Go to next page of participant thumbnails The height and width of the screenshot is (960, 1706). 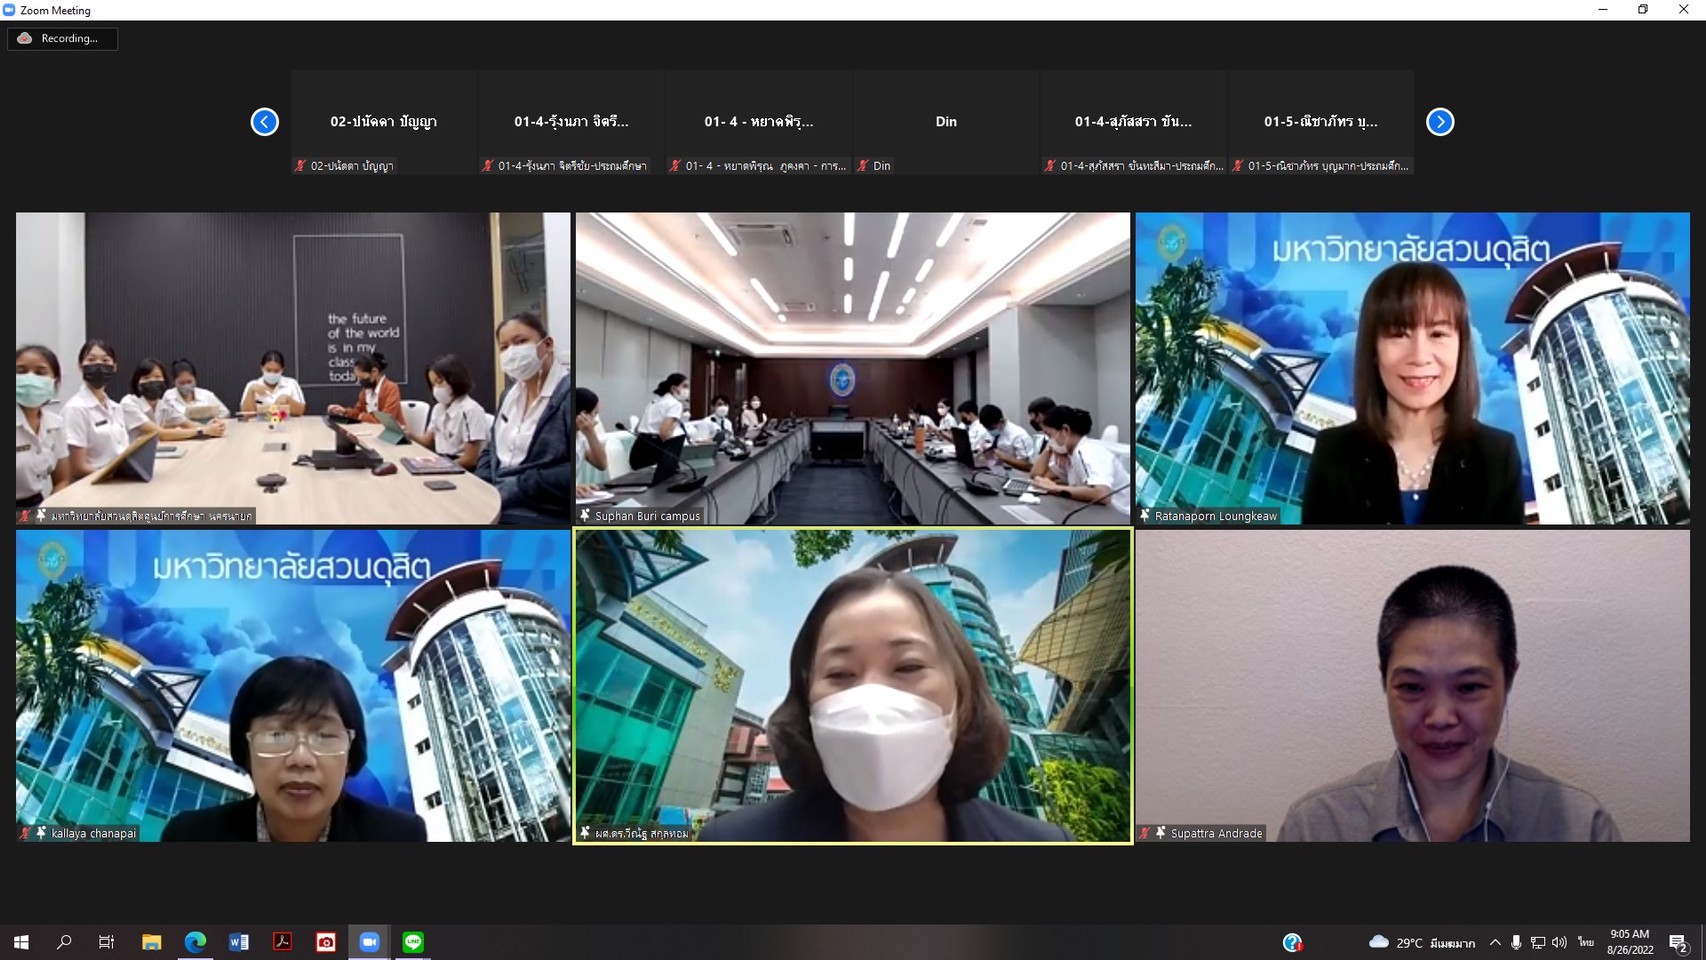tap(1440, 122)
